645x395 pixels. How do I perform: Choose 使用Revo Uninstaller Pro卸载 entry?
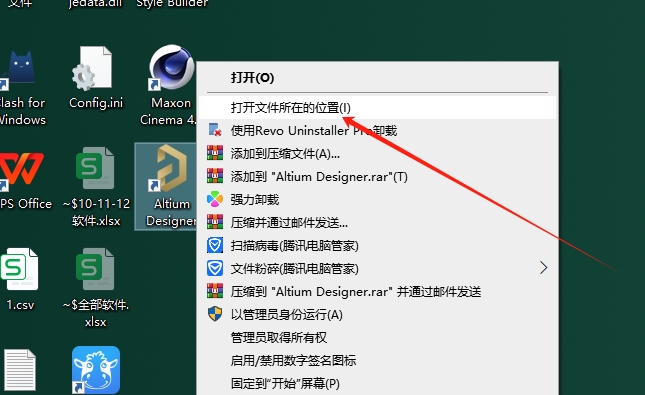click(x=377, y=130)
